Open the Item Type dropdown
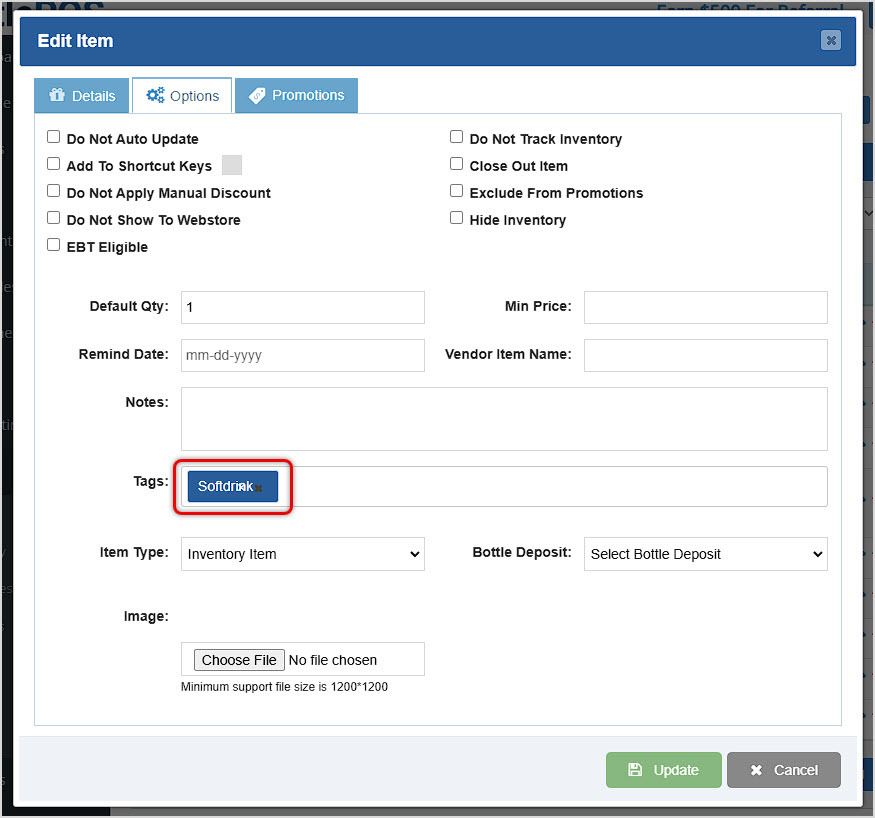This screenshot has height=818, width=875. (x=302, y=554)
